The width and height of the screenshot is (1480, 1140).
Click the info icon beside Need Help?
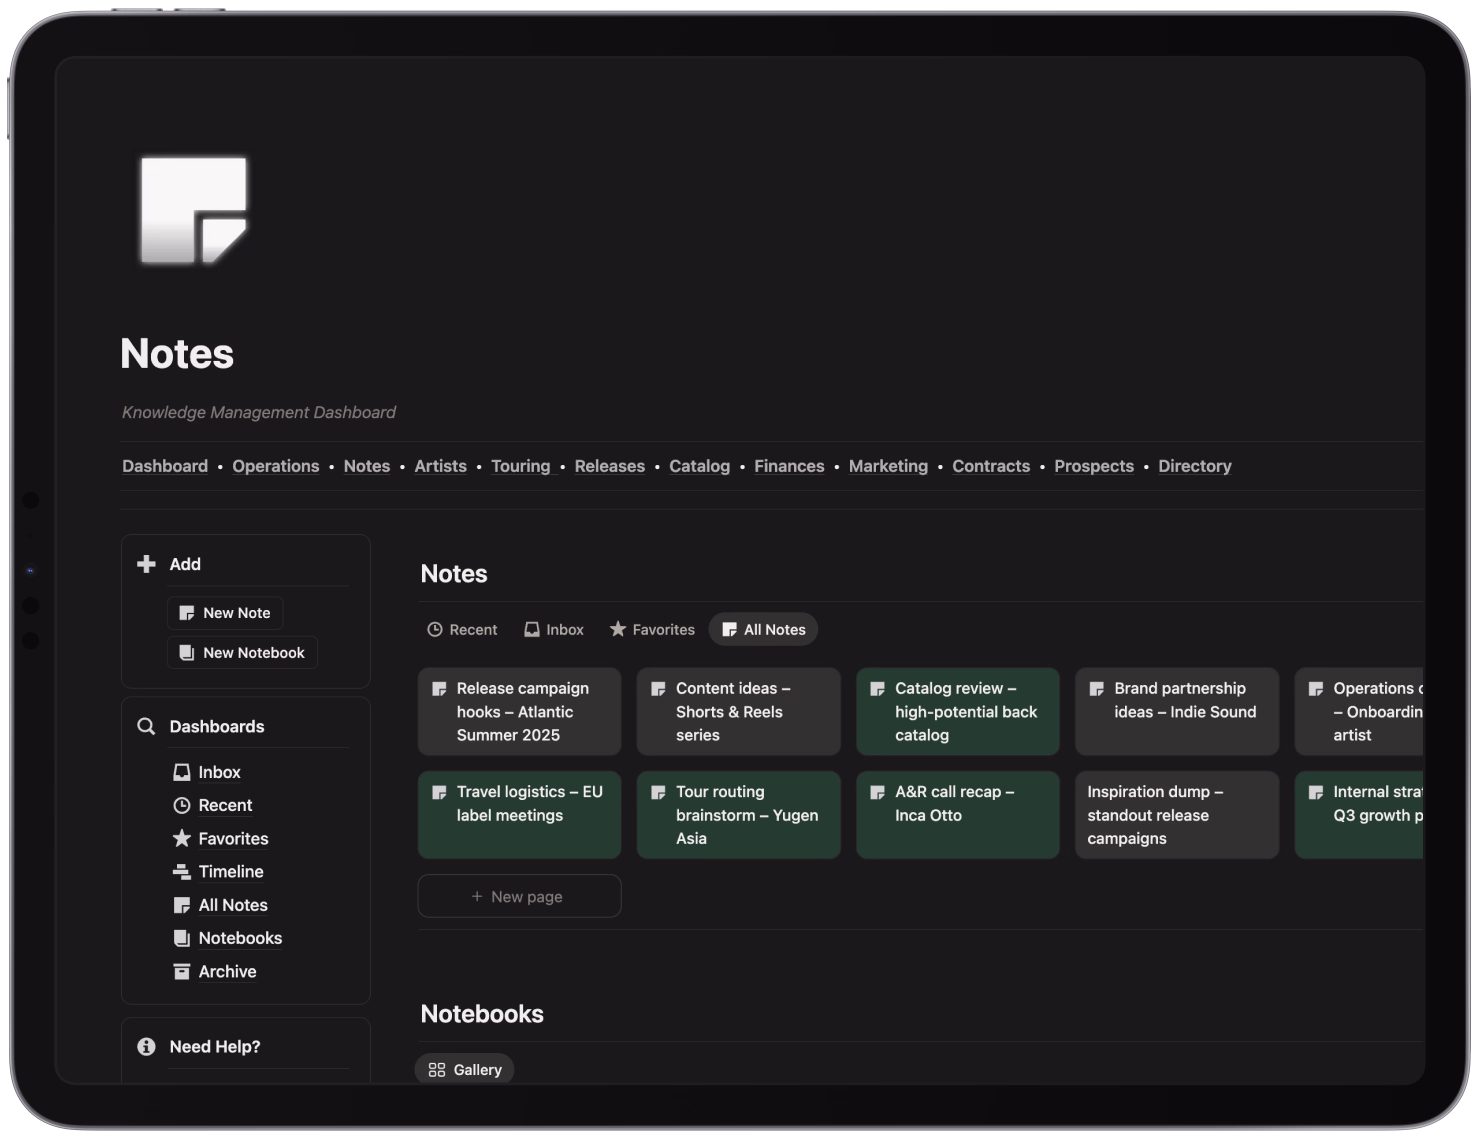[146, 1046]
